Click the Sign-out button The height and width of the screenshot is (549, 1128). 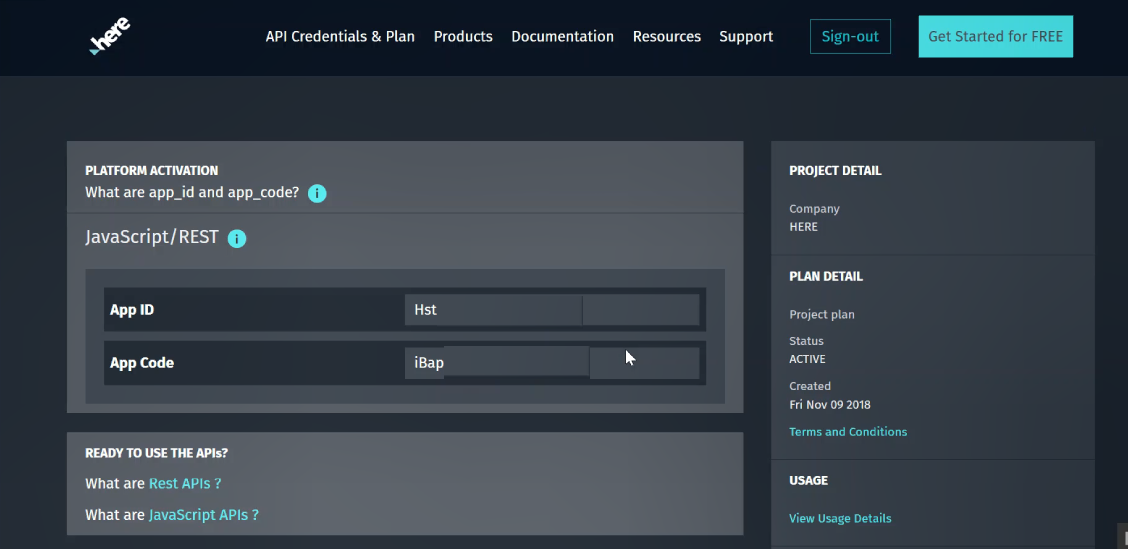850,37
